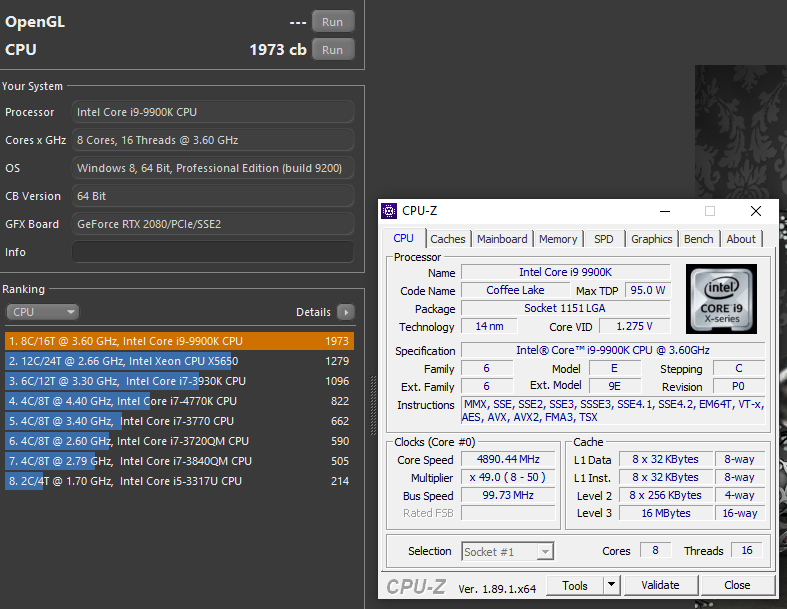Click the Intel Core i9 X-series logo

point(721,299)
